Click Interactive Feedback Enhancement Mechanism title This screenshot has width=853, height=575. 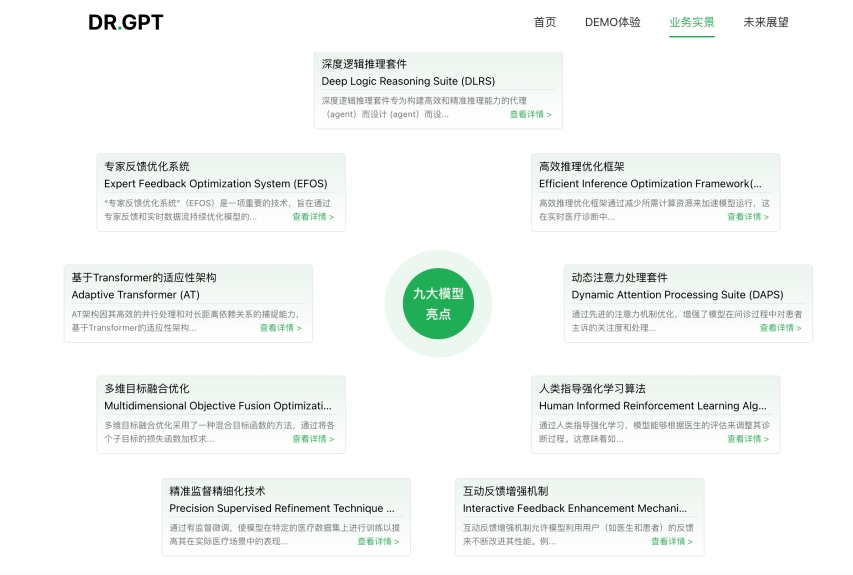pos(574,508)
